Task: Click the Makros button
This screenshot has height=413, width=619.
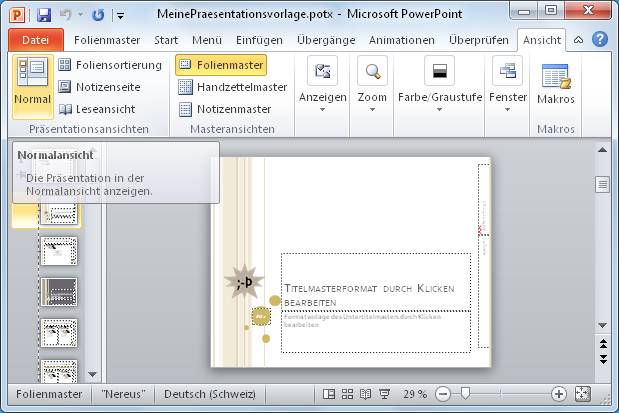Action: (x=556, y=84)
